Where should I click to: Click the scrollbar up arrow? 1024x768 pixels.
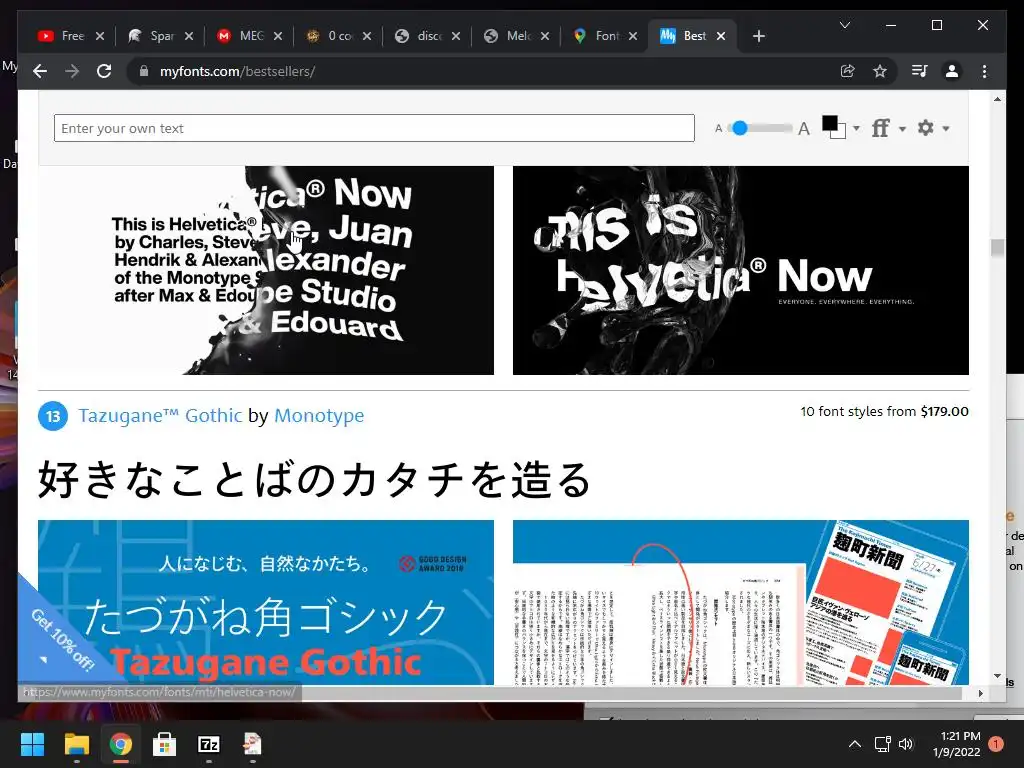pyautogui.click(x=997, y=99)
